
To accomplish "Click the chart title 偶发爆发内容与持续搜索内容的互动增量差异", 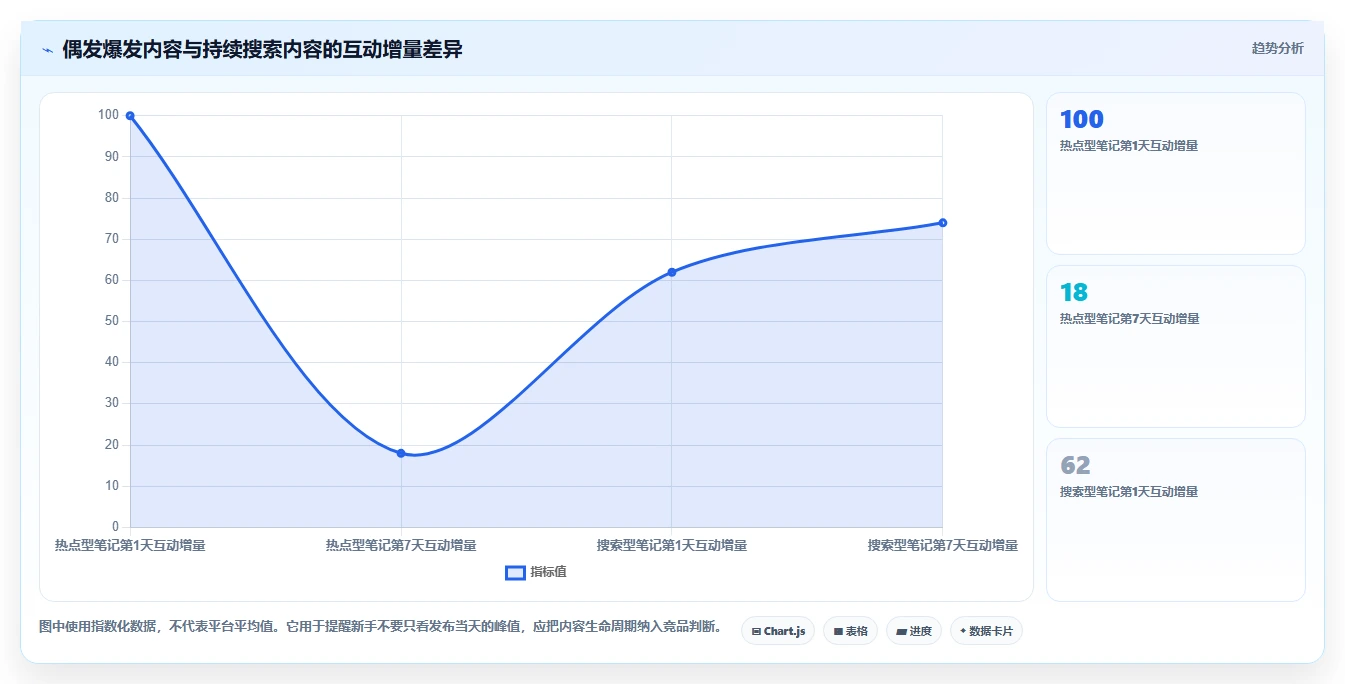I will click(x=262, y=49).
